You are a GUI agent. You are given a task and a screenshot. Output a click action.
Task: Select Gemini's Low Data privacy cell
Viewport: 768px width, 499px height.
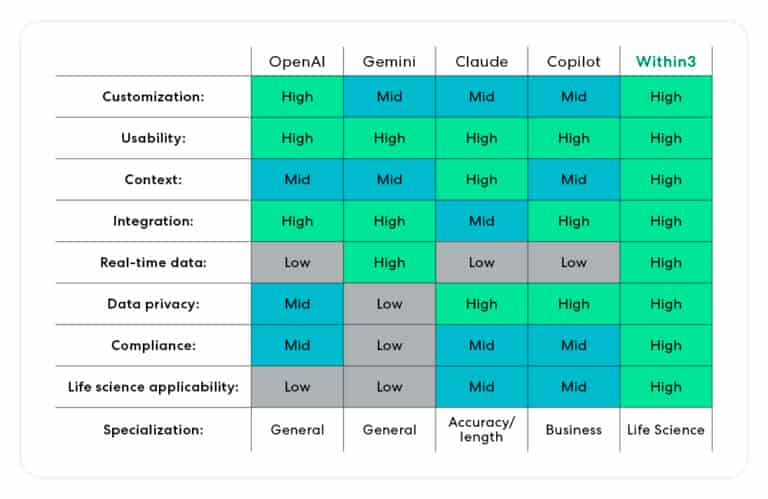(x=389, y=304)
